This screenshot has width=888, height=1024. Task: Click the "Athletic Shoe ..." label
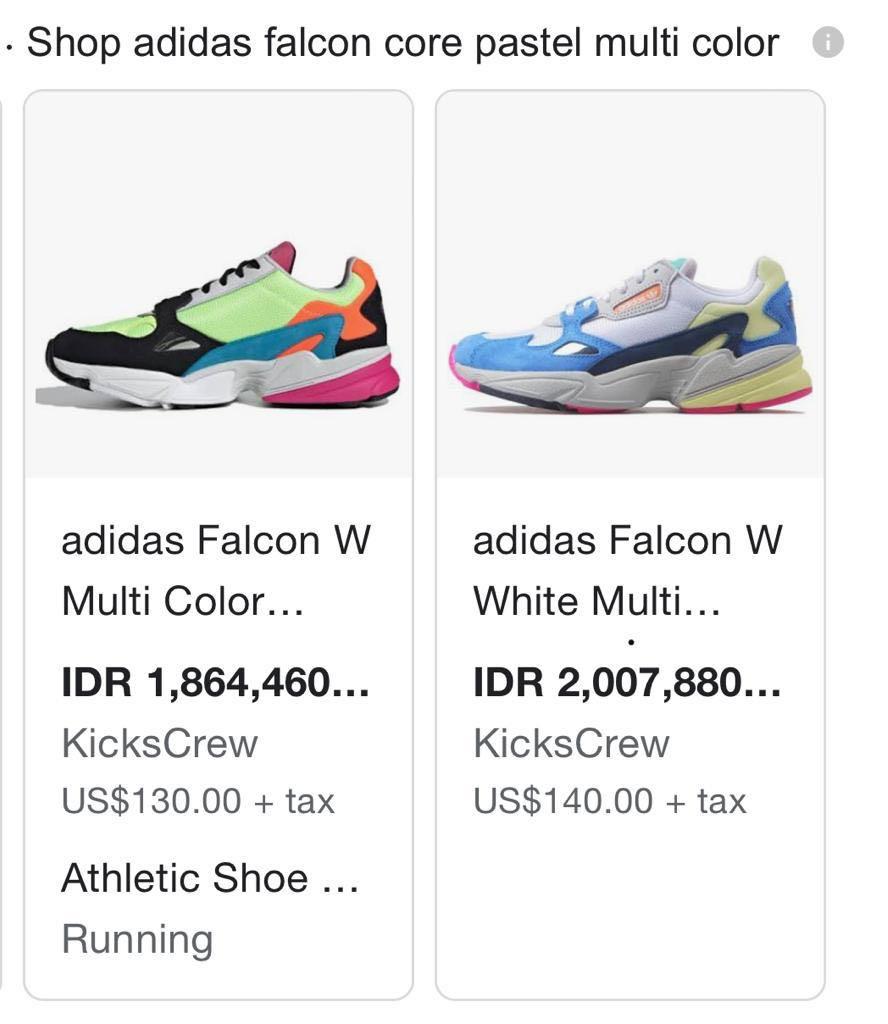tap(210, 878)
